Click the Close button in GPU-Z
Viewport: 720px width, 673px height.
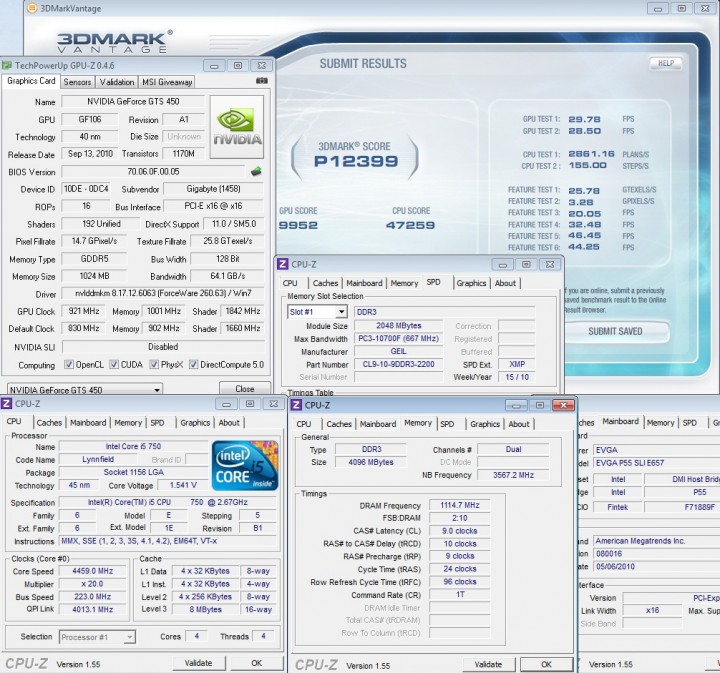pyautogui.click(x=245, y=388)
